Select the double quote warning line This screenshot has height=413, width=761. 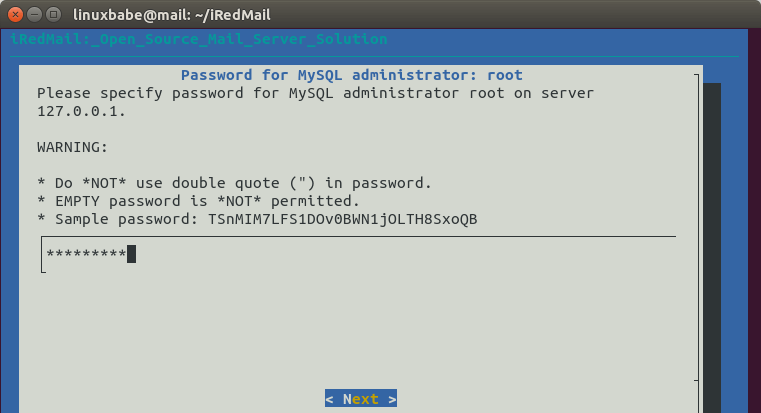pyautogui.click(x=234, y=182)
